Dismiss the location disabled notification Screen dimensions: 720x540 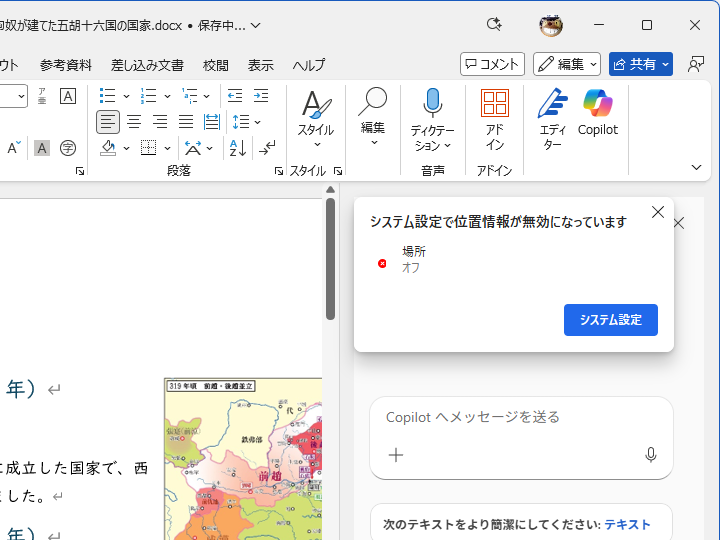coord(658,212)
